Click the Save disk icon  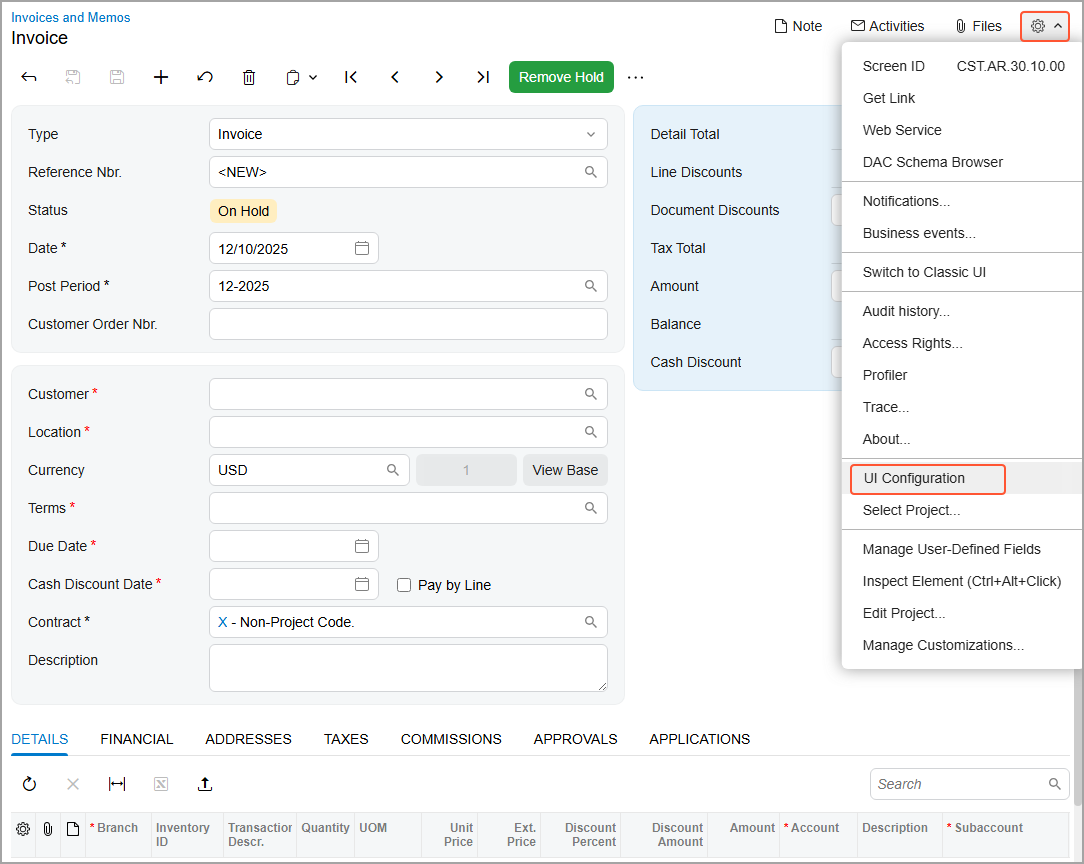pos(117,77)
